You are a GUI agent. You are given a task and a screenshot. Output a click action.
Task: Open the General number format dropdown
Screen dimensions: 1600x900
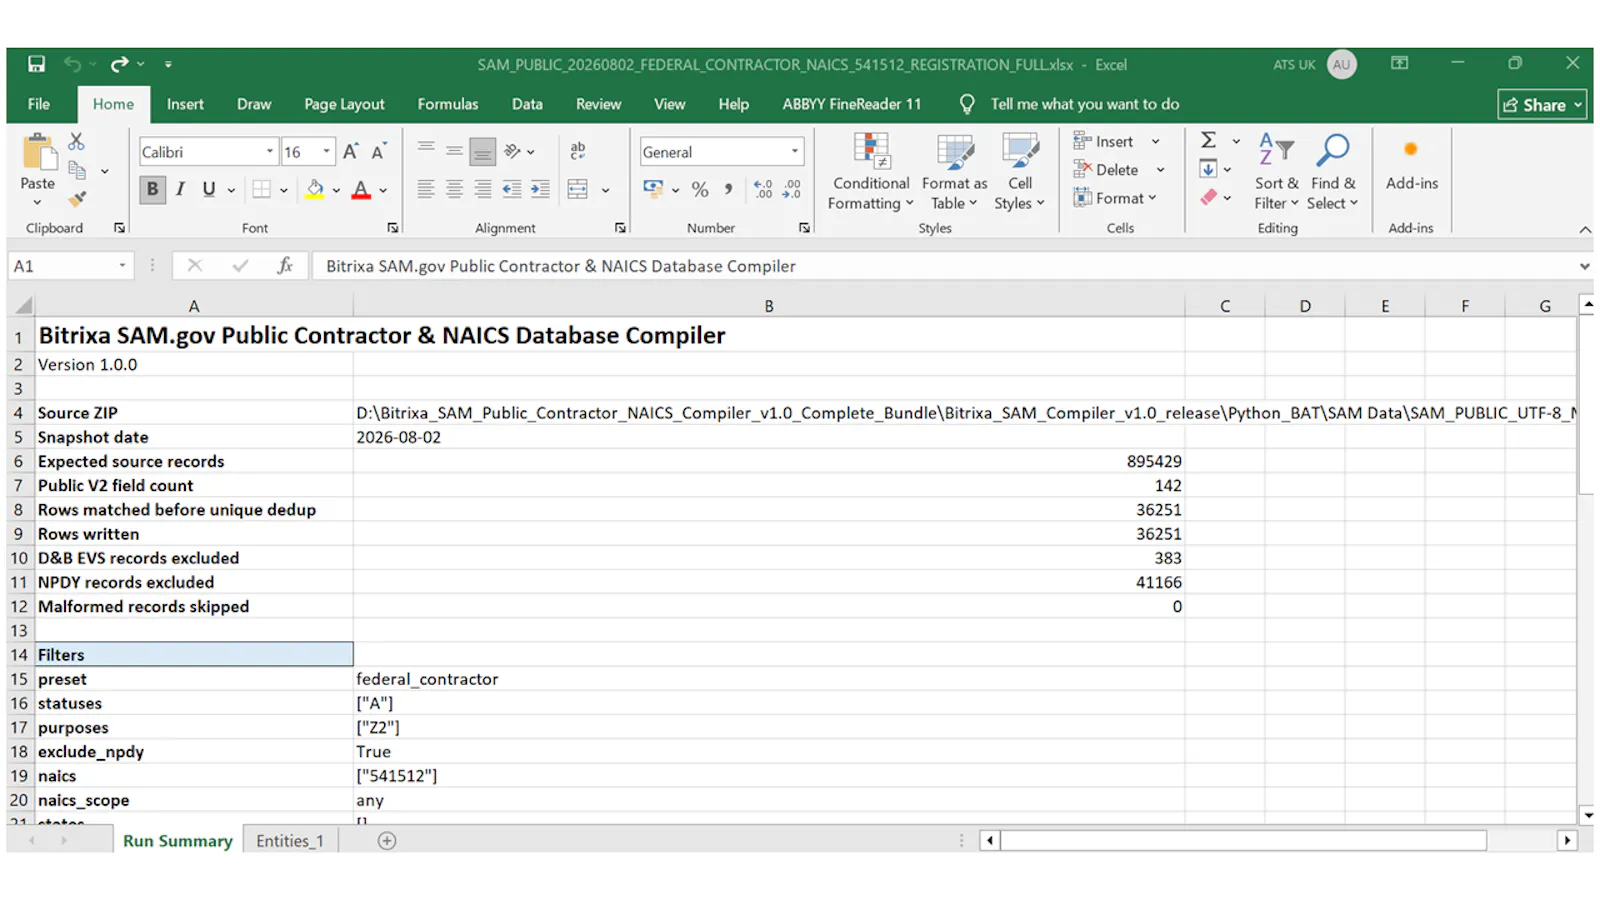[795, 152]
